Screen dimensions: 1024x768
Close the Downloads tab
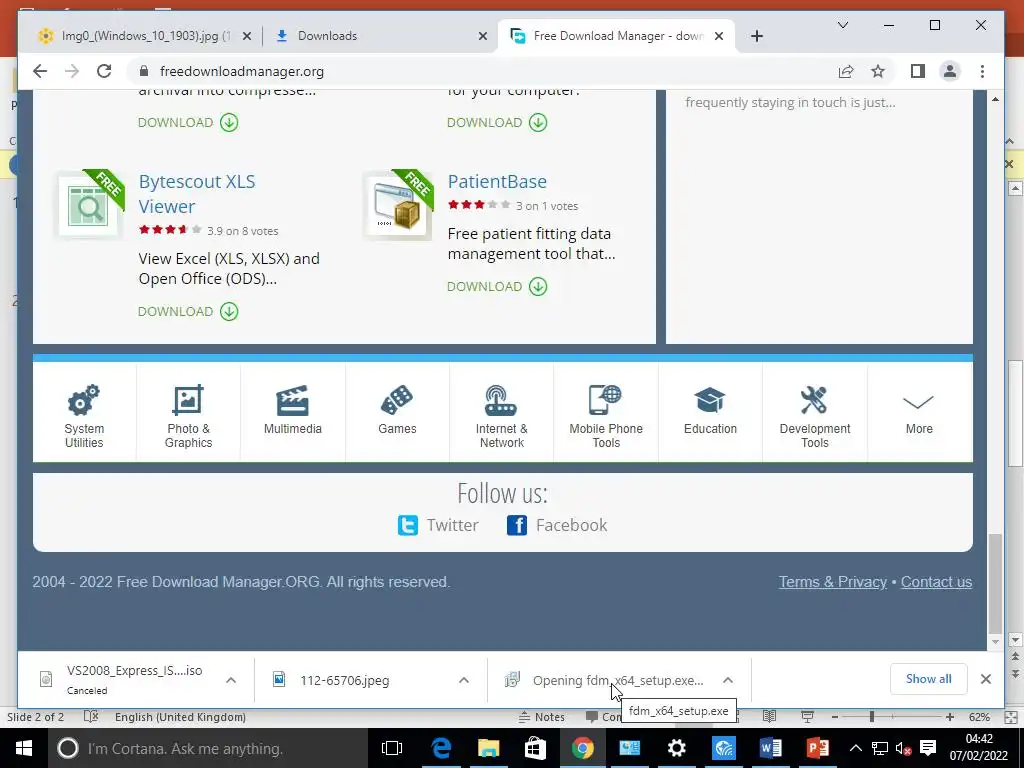pos(483,36)
